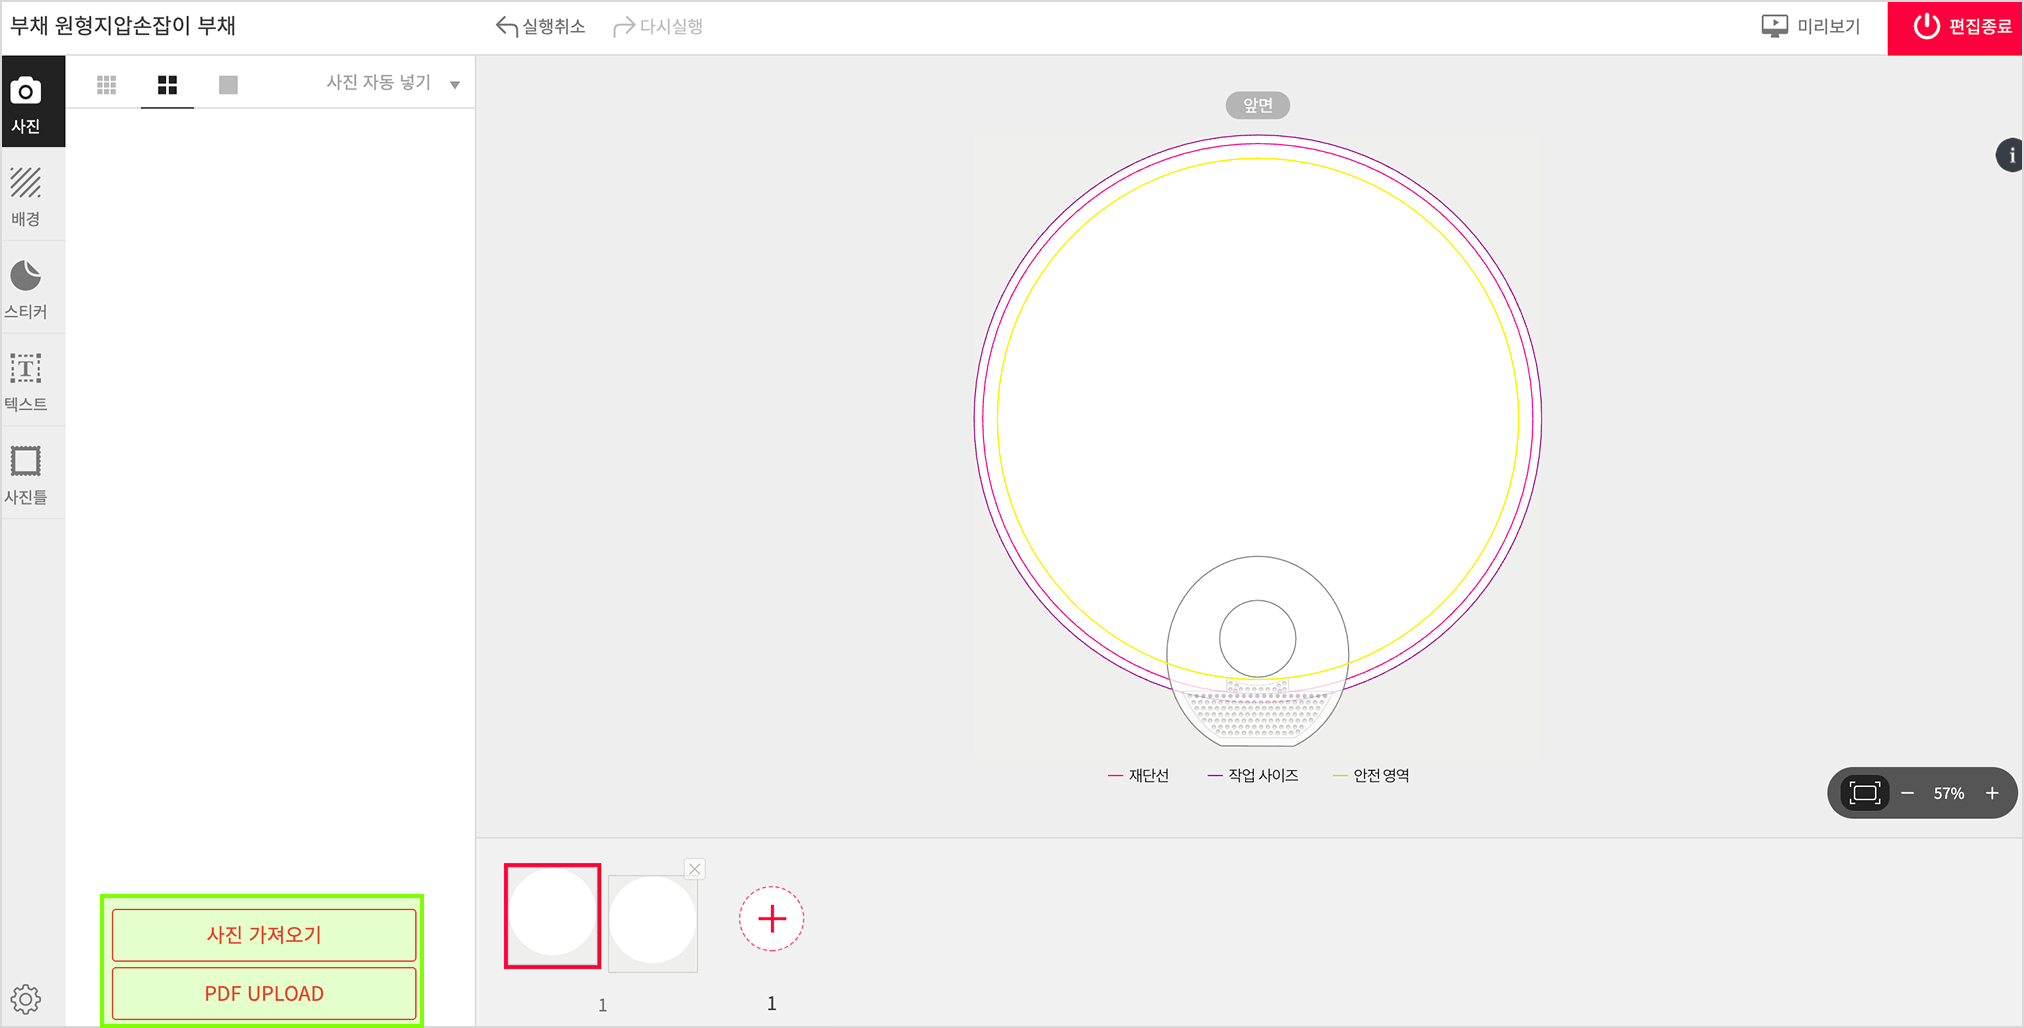Click PDF UPLOAD button
Image resolution: width=2024 pixels, height=1028 pixels.
click(264, 993)
